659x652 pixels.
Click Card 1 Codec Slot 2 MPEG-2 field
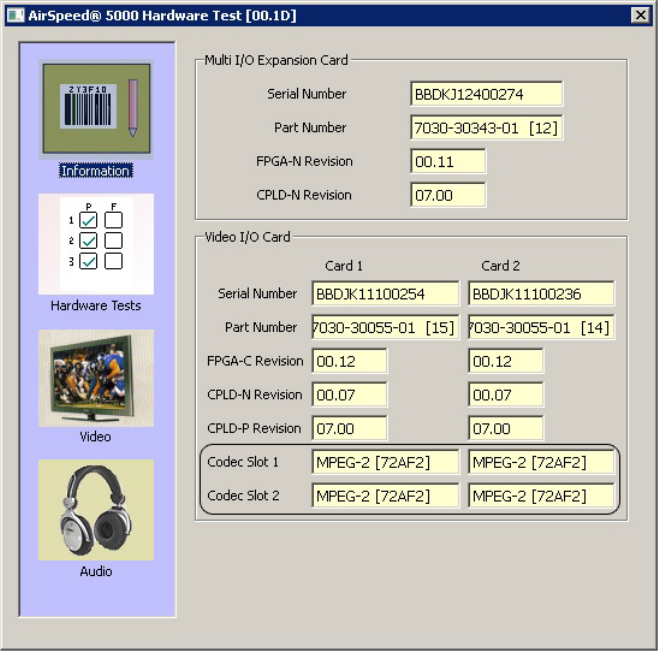[385, 496]
